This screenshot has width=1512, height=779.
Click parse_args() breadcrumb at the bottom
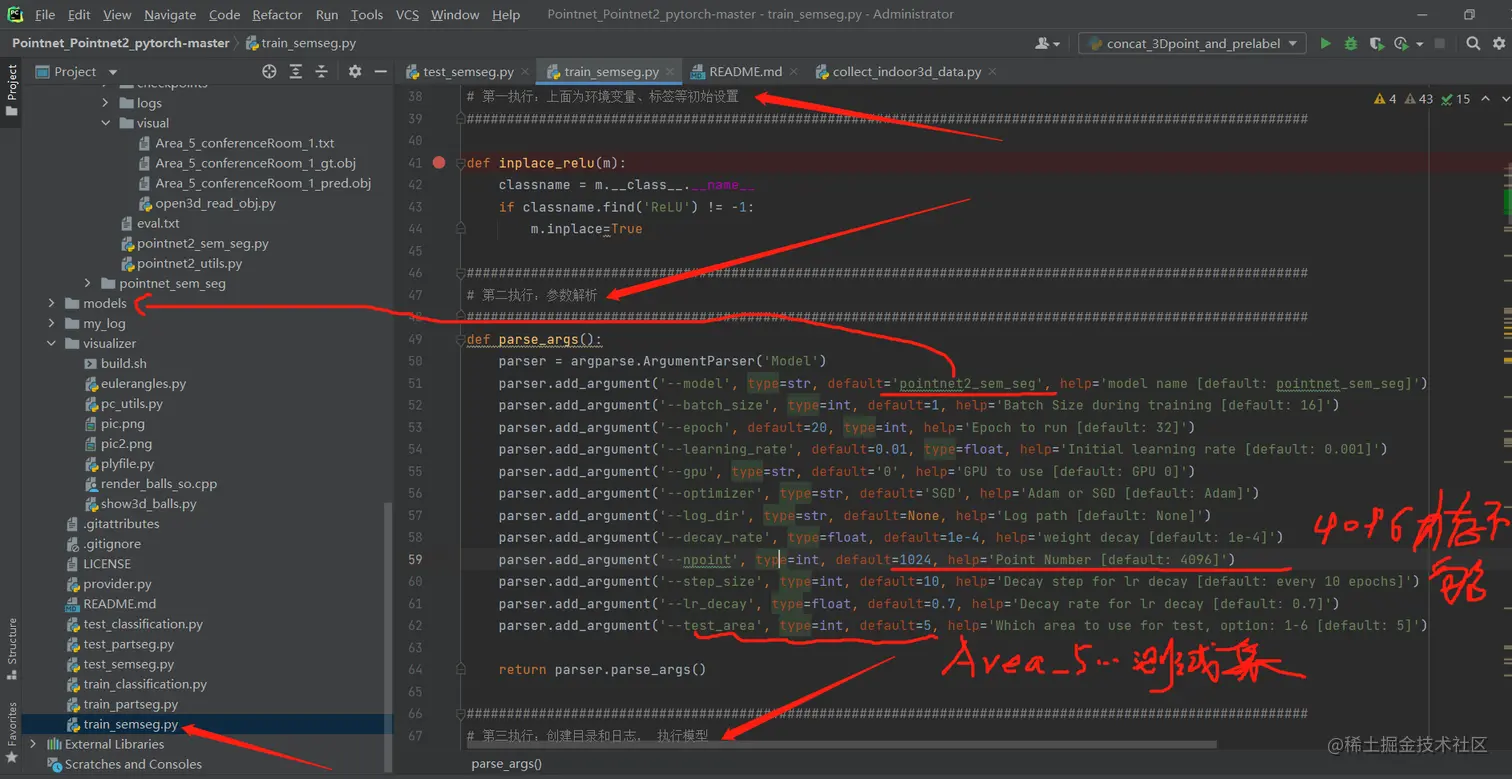(x=506, y=763)
